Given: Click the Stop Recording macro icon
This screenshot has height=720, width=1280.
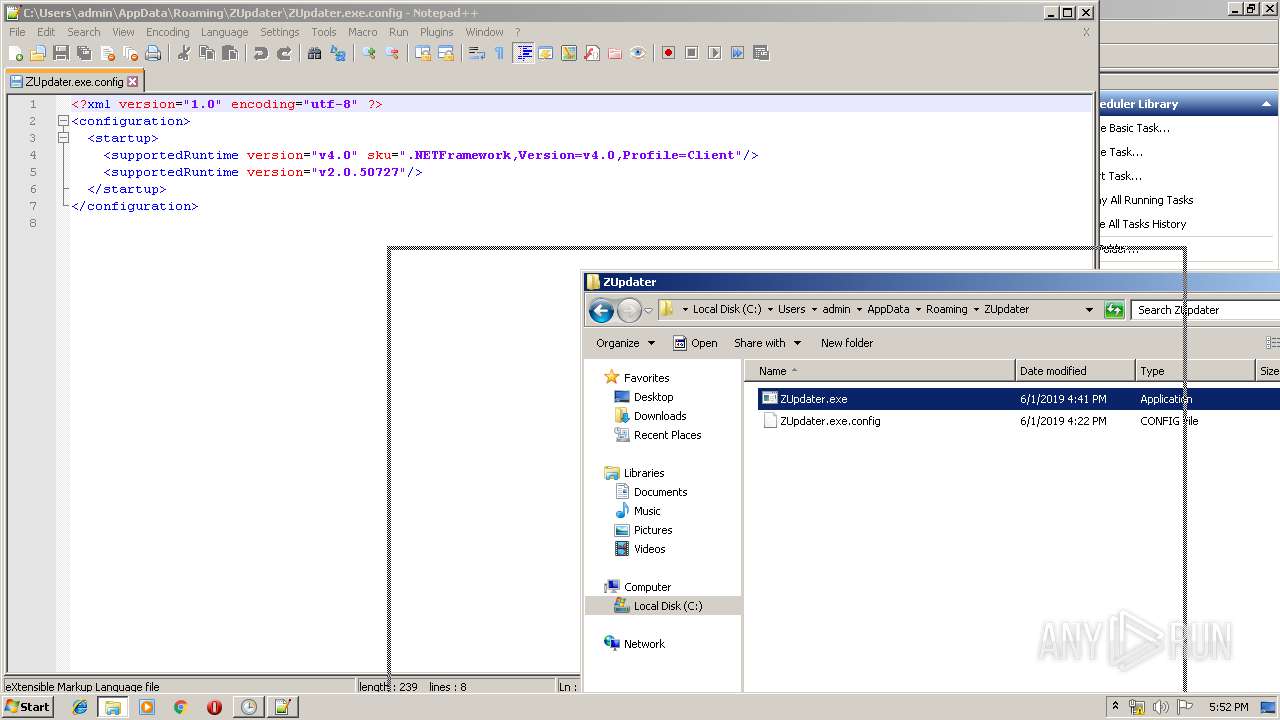Looking at the screenshot, I should 691,53.
